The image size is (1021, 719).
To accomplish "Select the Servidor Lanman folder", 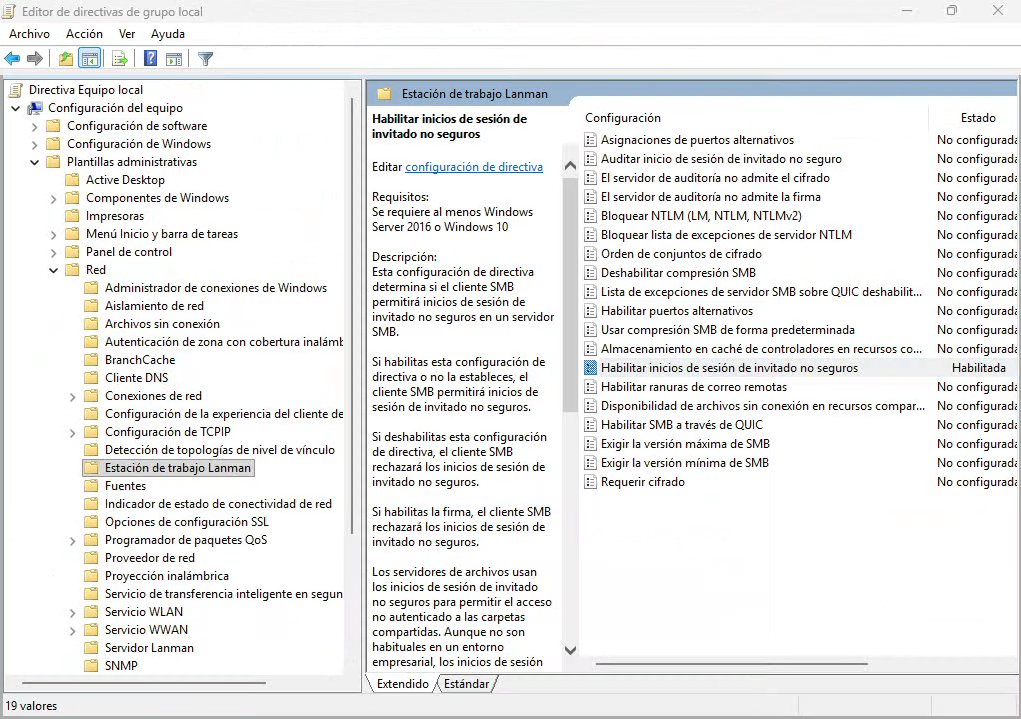I will [149, 648].
